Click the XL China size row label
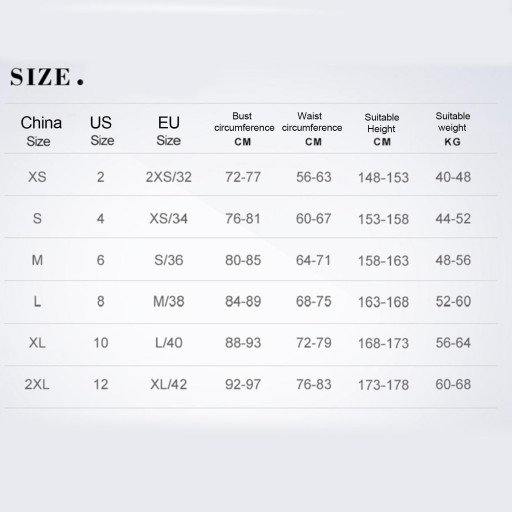This screenshot has width=512, height=512. click(37, 343)
